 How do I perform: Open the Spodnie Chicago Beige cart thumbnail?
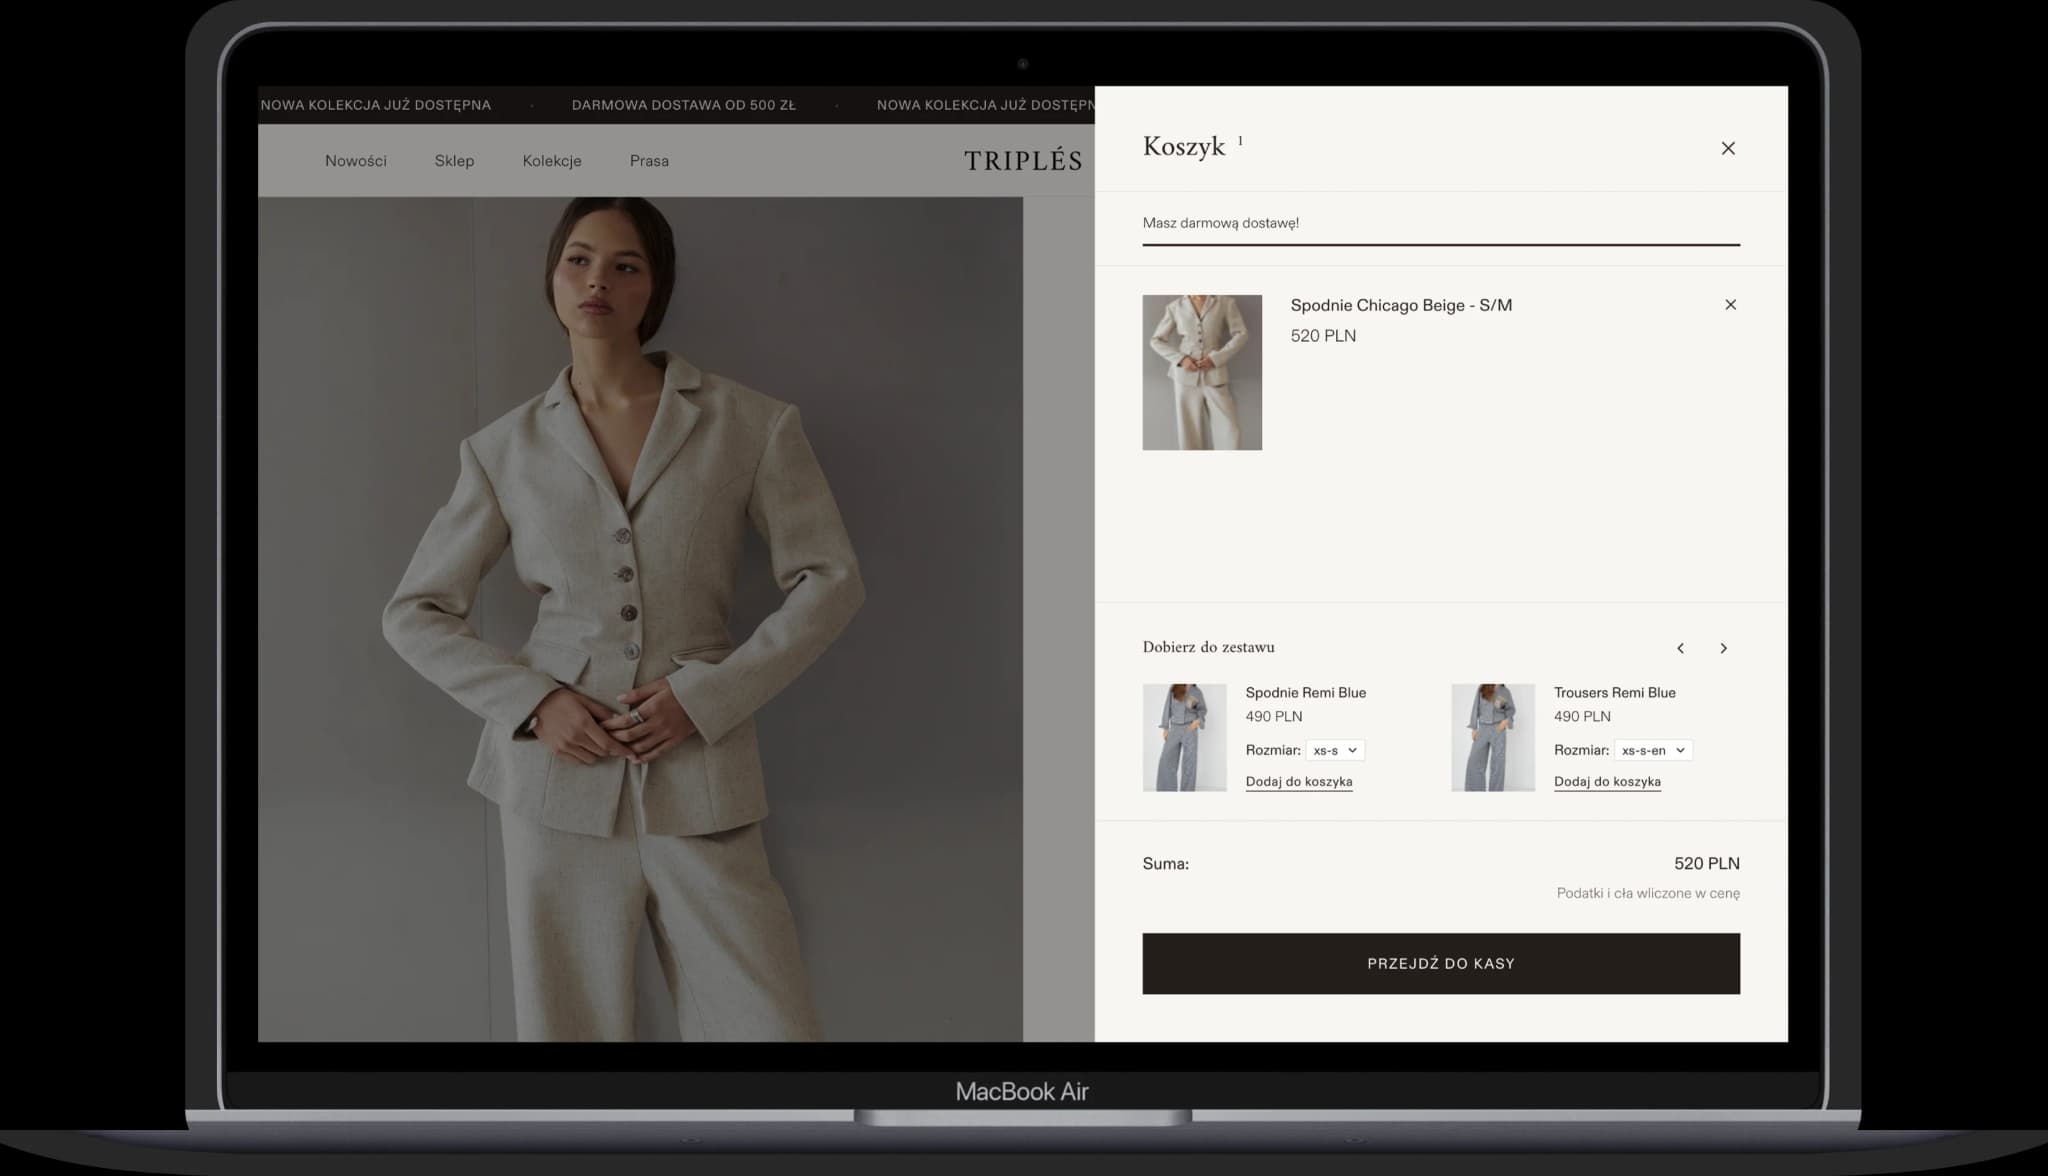1202,372
